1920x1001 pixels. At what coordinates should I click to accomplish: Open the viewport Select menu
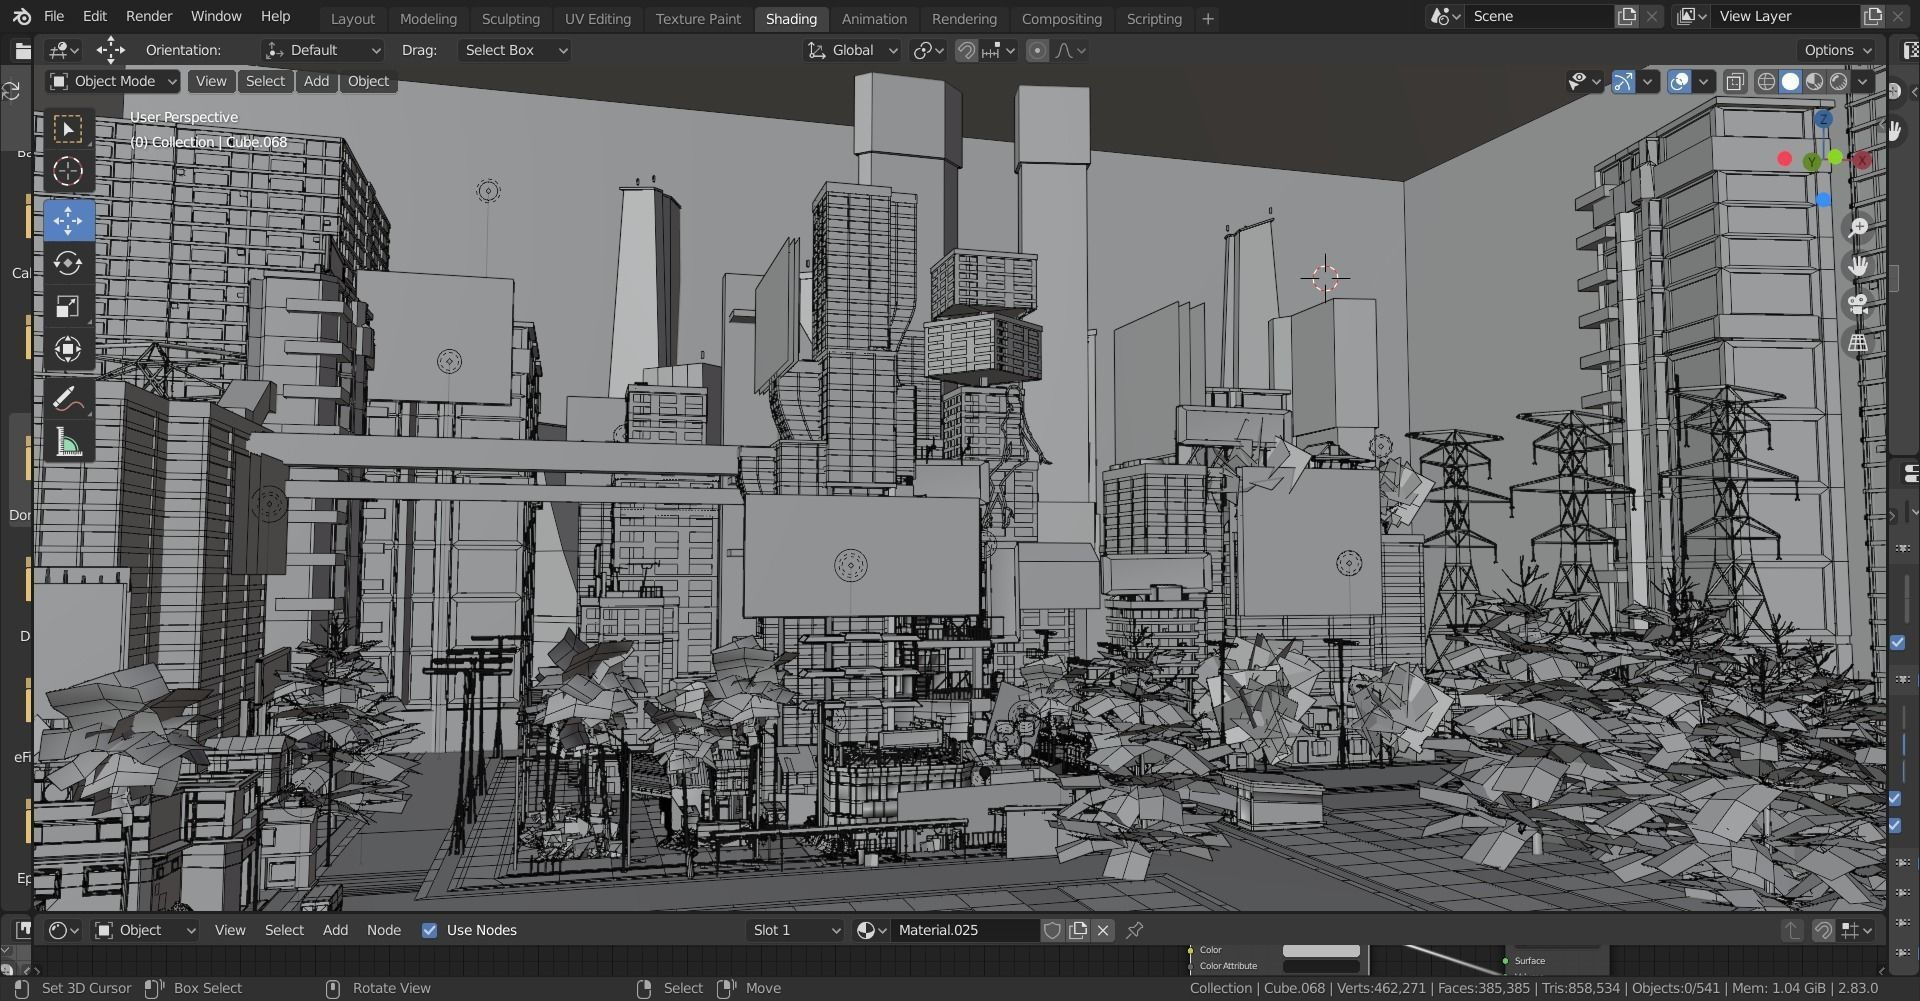coord(265,82)
